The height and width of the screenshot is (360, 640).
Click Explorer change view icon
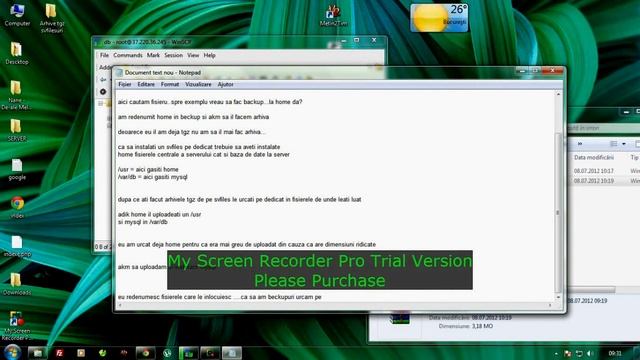coord(613,144)
